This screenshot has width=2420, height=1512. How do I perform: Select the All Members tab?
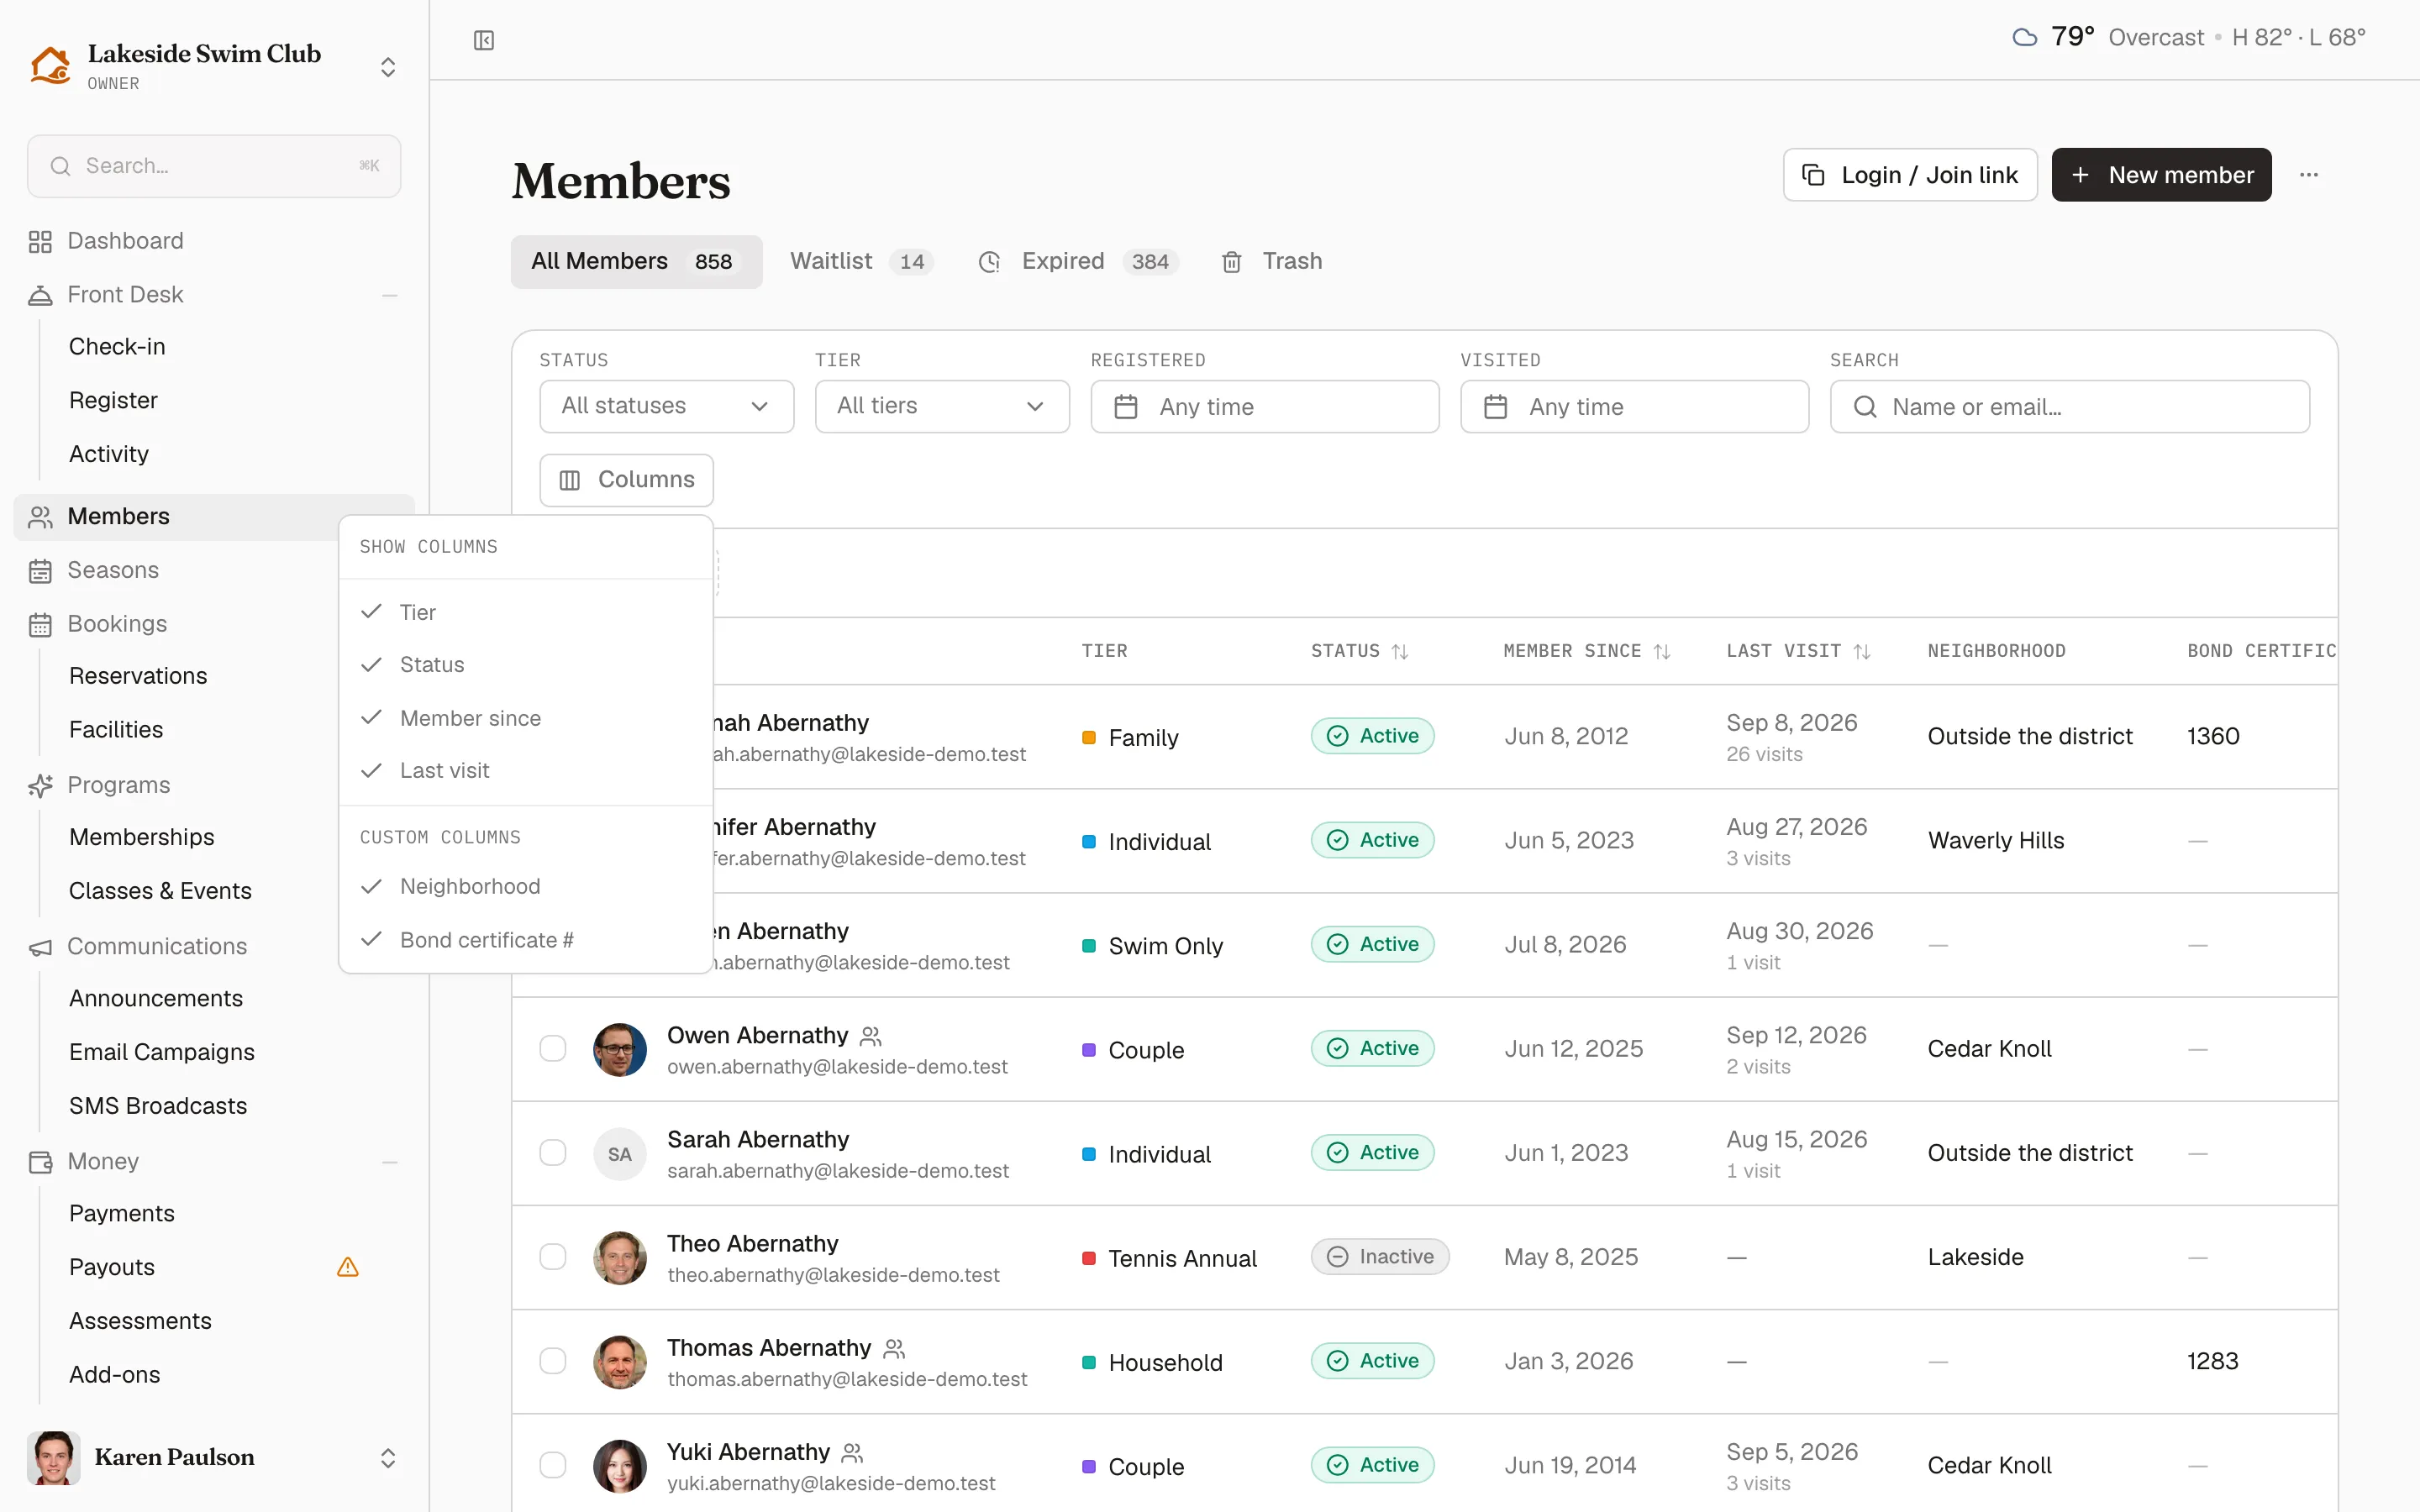(636, 262)
